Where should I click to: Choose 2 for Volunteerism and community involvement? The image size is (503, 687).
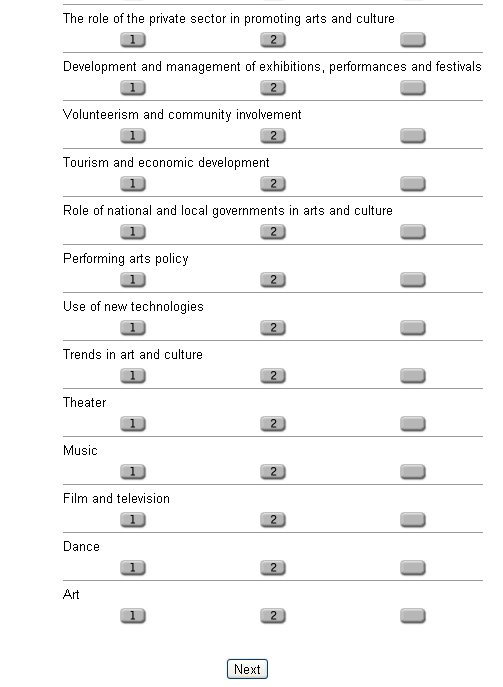[x=273, y=136]
